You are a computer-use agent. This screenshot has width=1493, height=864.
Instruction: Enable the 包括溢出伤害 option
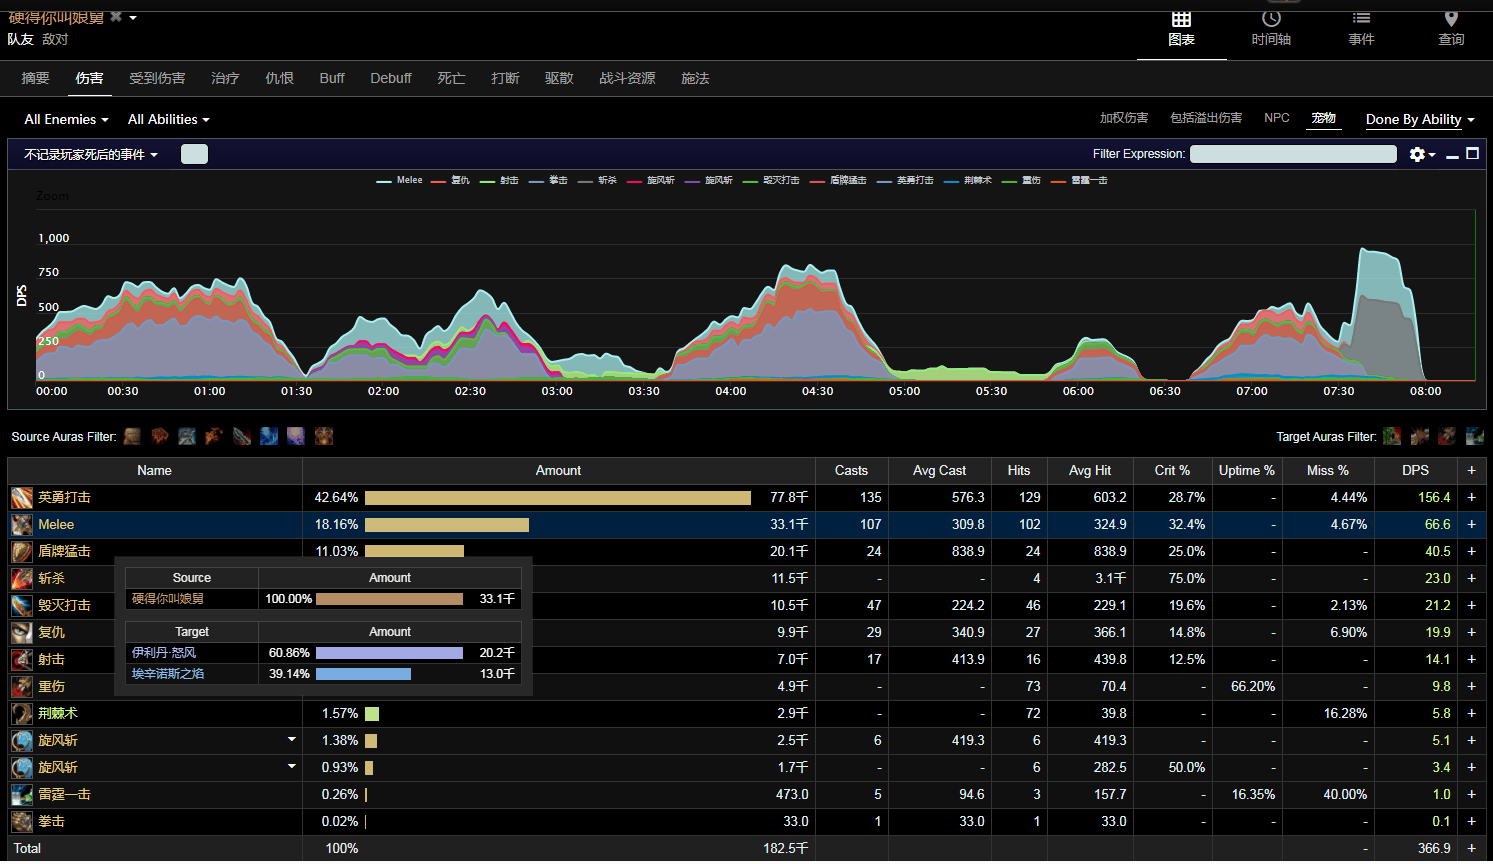point(1206,118)
